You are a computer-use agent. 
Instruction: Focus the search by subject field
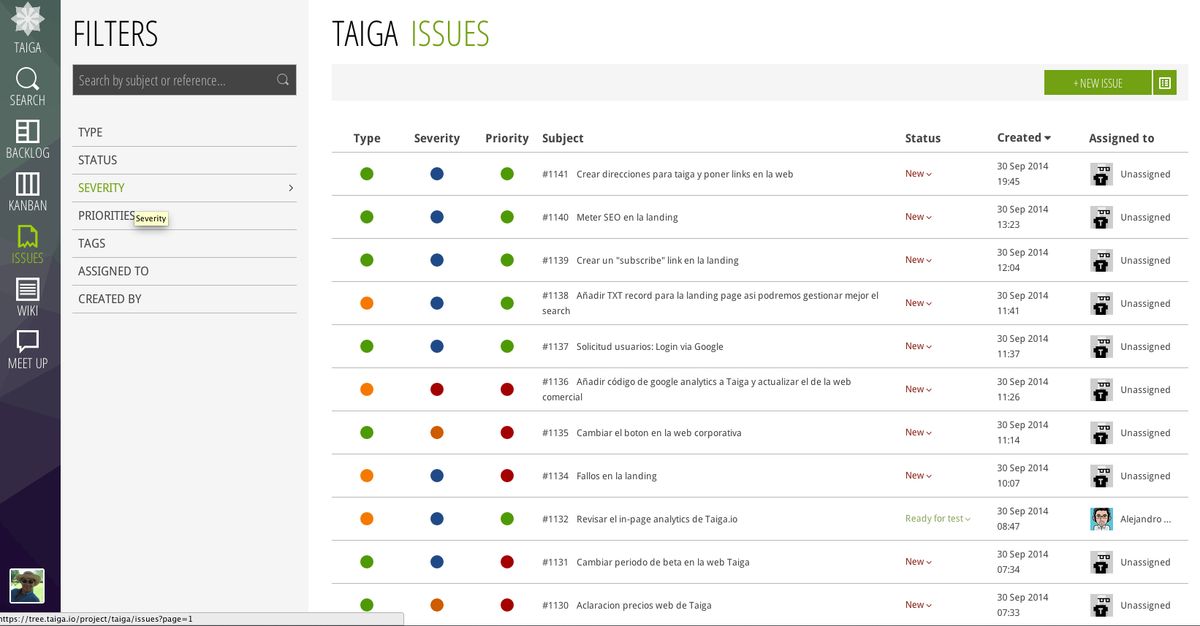170,80
